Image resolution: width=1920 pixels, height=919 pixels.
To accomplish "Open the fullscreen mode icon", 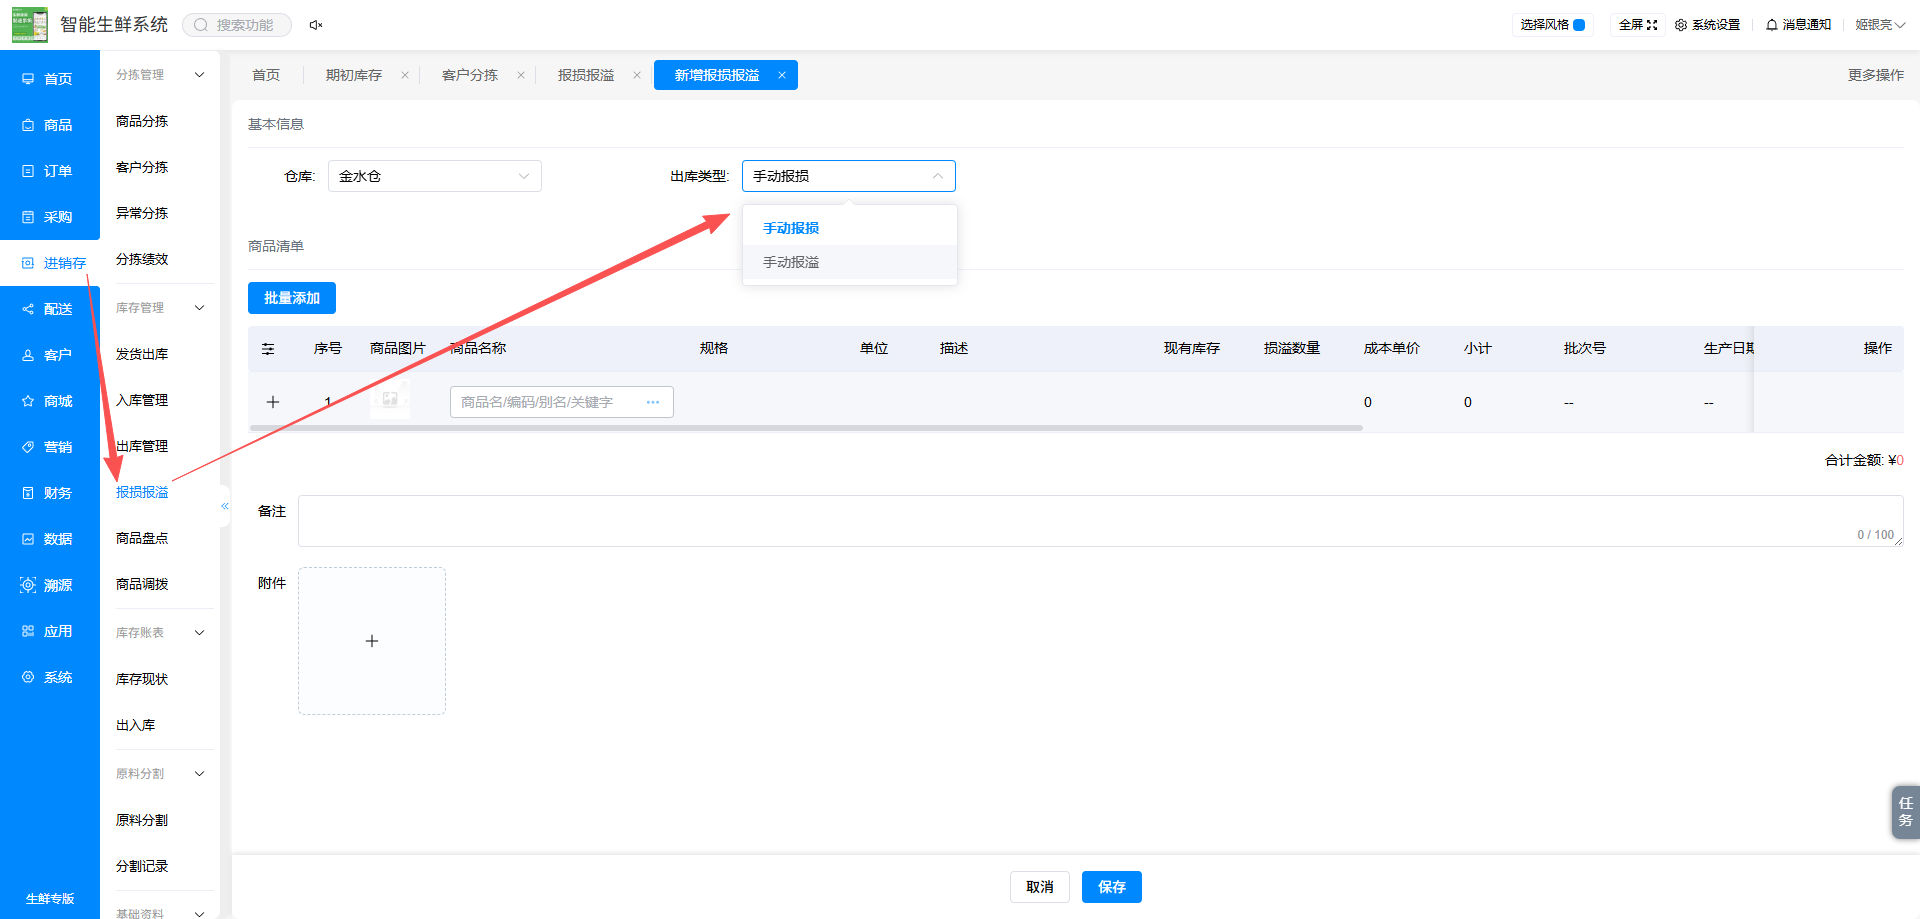I will 1652,25.
